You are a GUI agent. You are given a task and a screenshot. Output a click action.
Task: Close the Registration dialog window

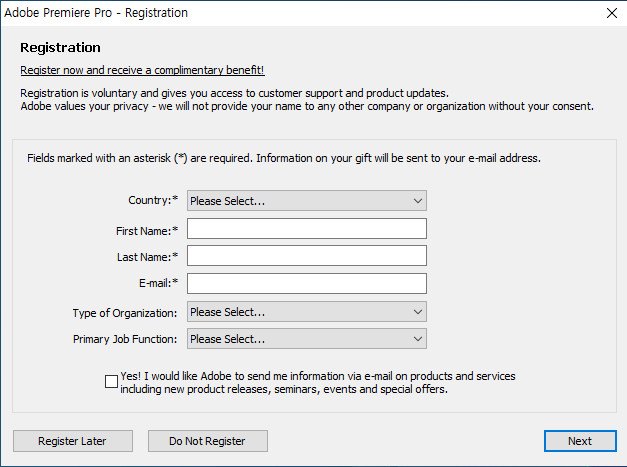pyautogui.click(x=611, y=13)
